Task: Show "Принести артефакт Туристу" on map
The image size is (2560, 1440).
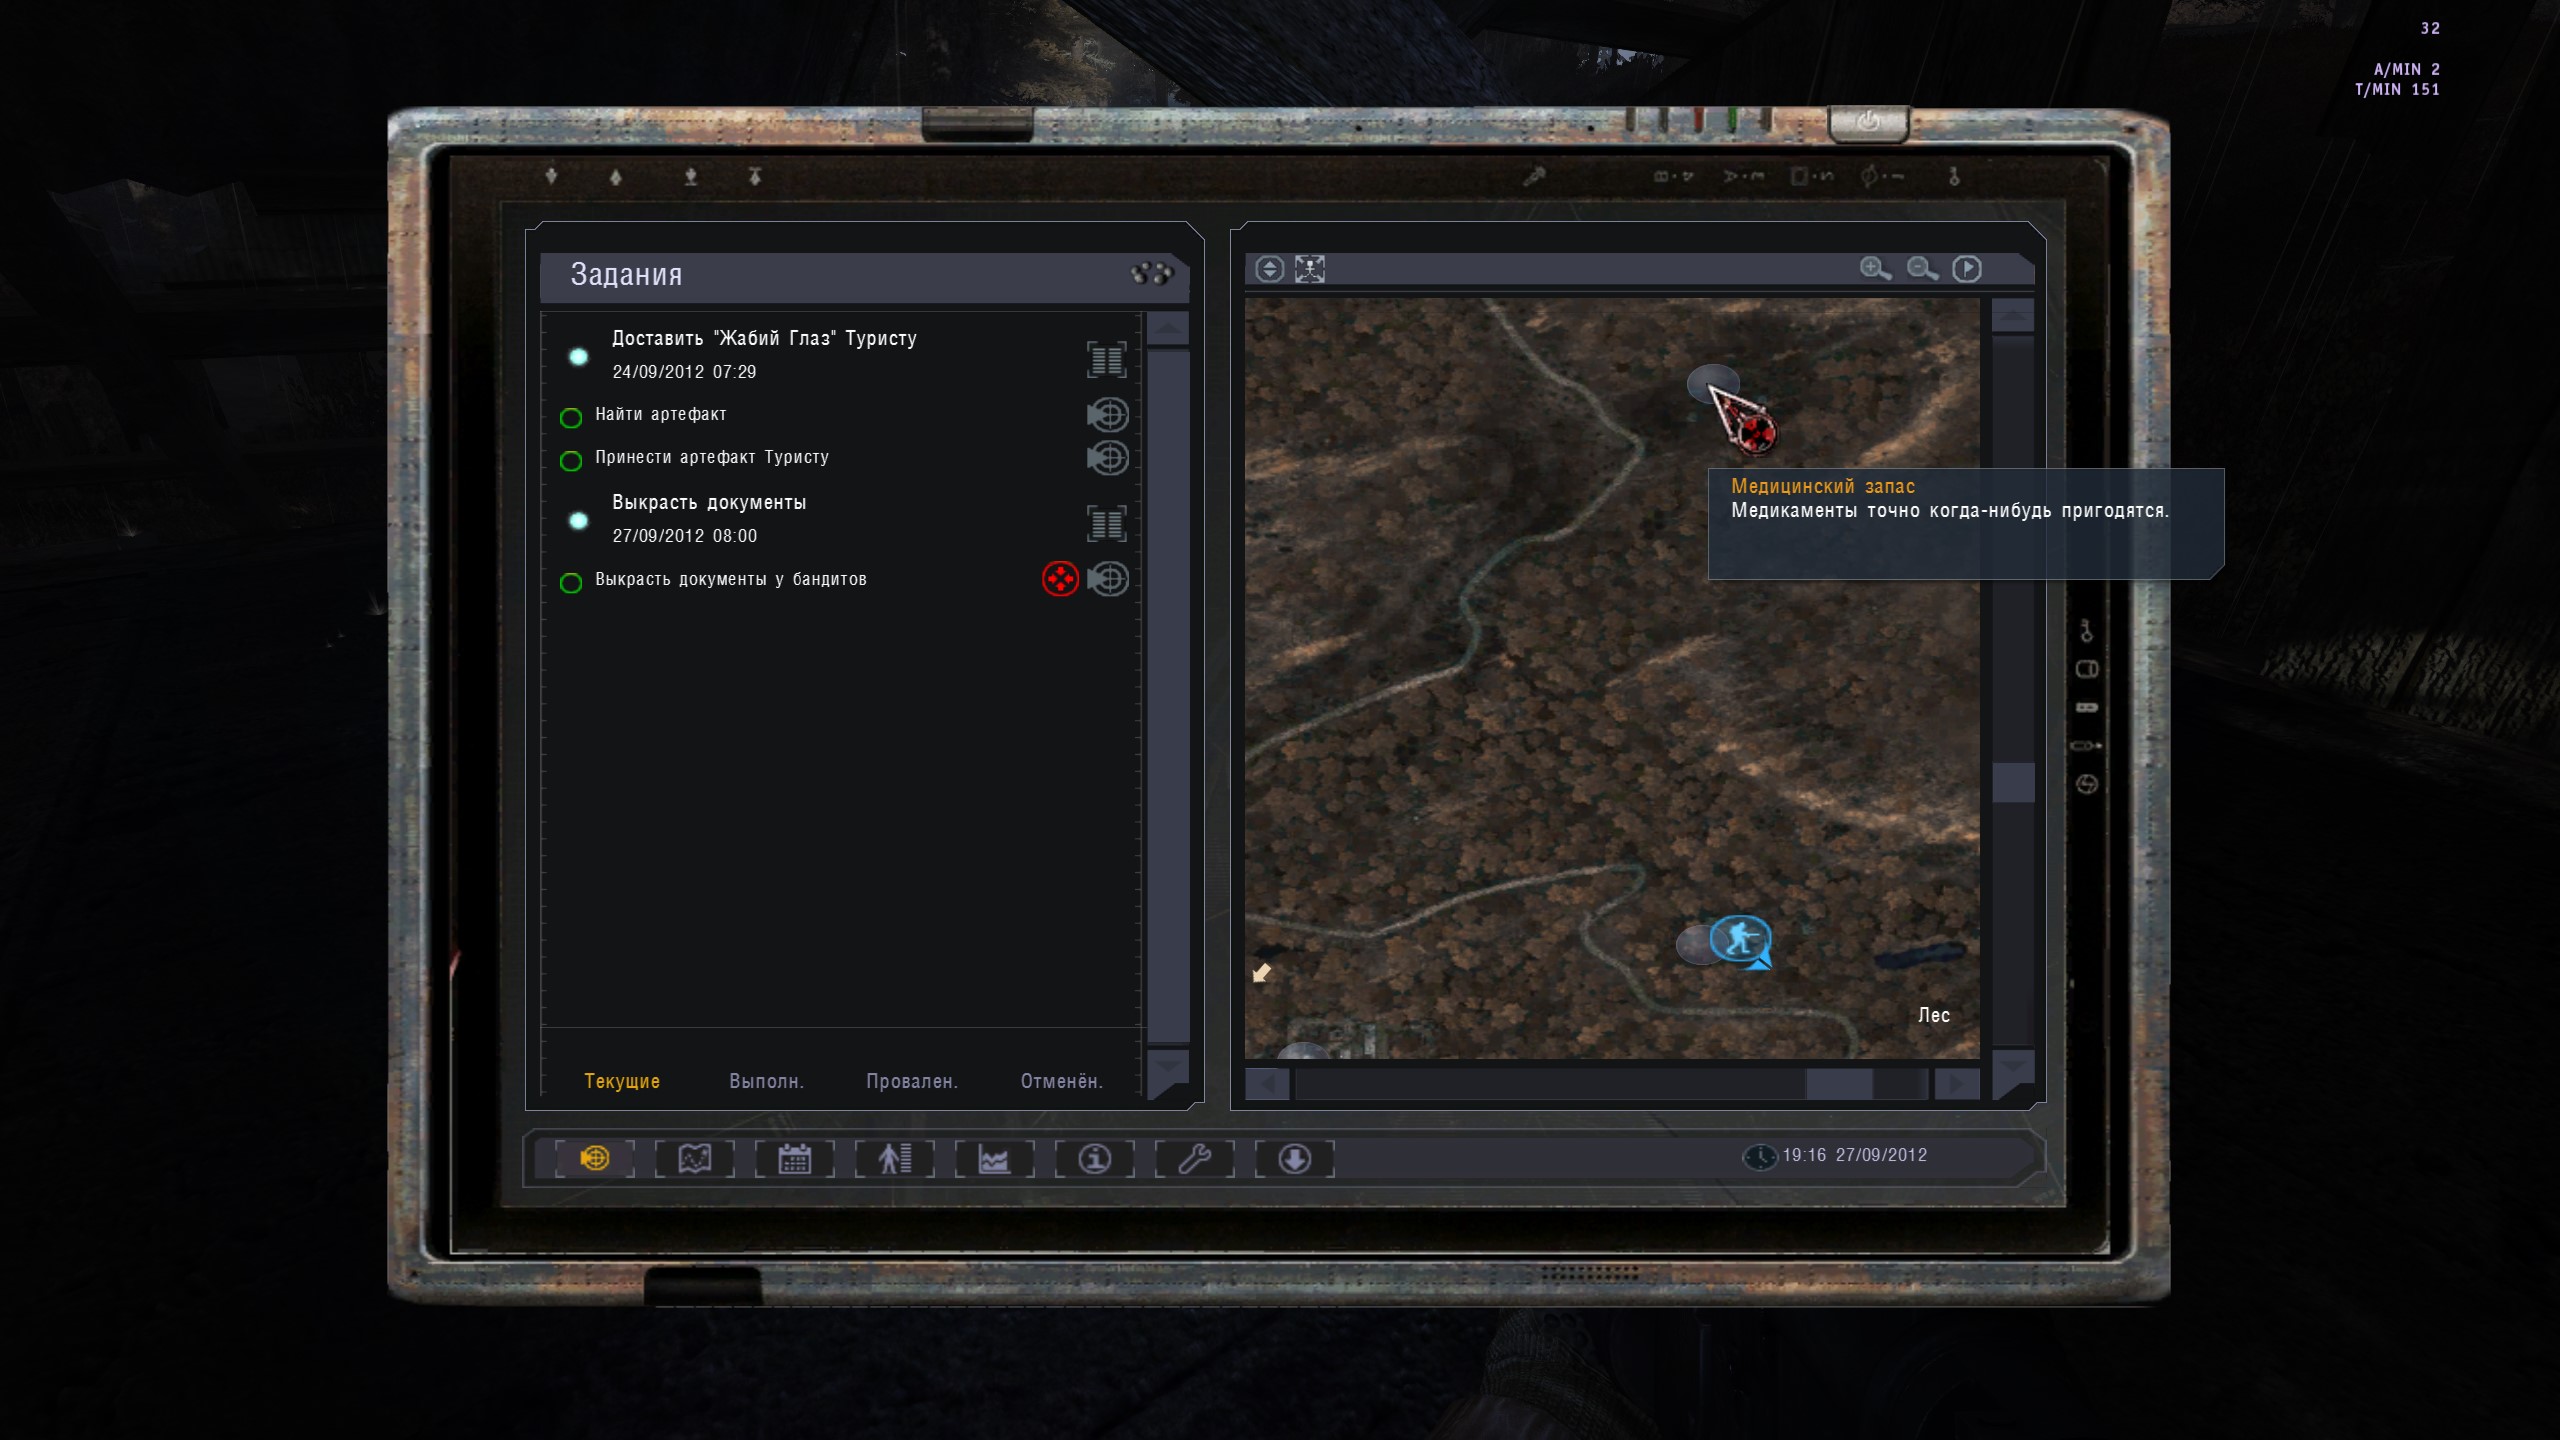Action: click(x=1108, y=457)
